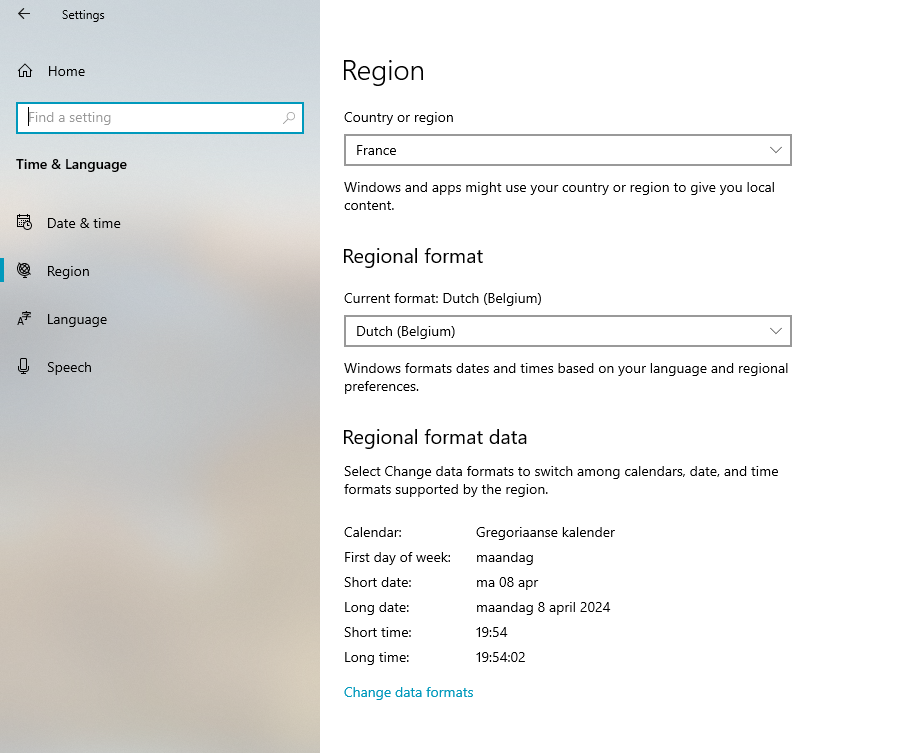Click the Date & time calendar icon
This screenshot has width=907, height=753.
24,223
